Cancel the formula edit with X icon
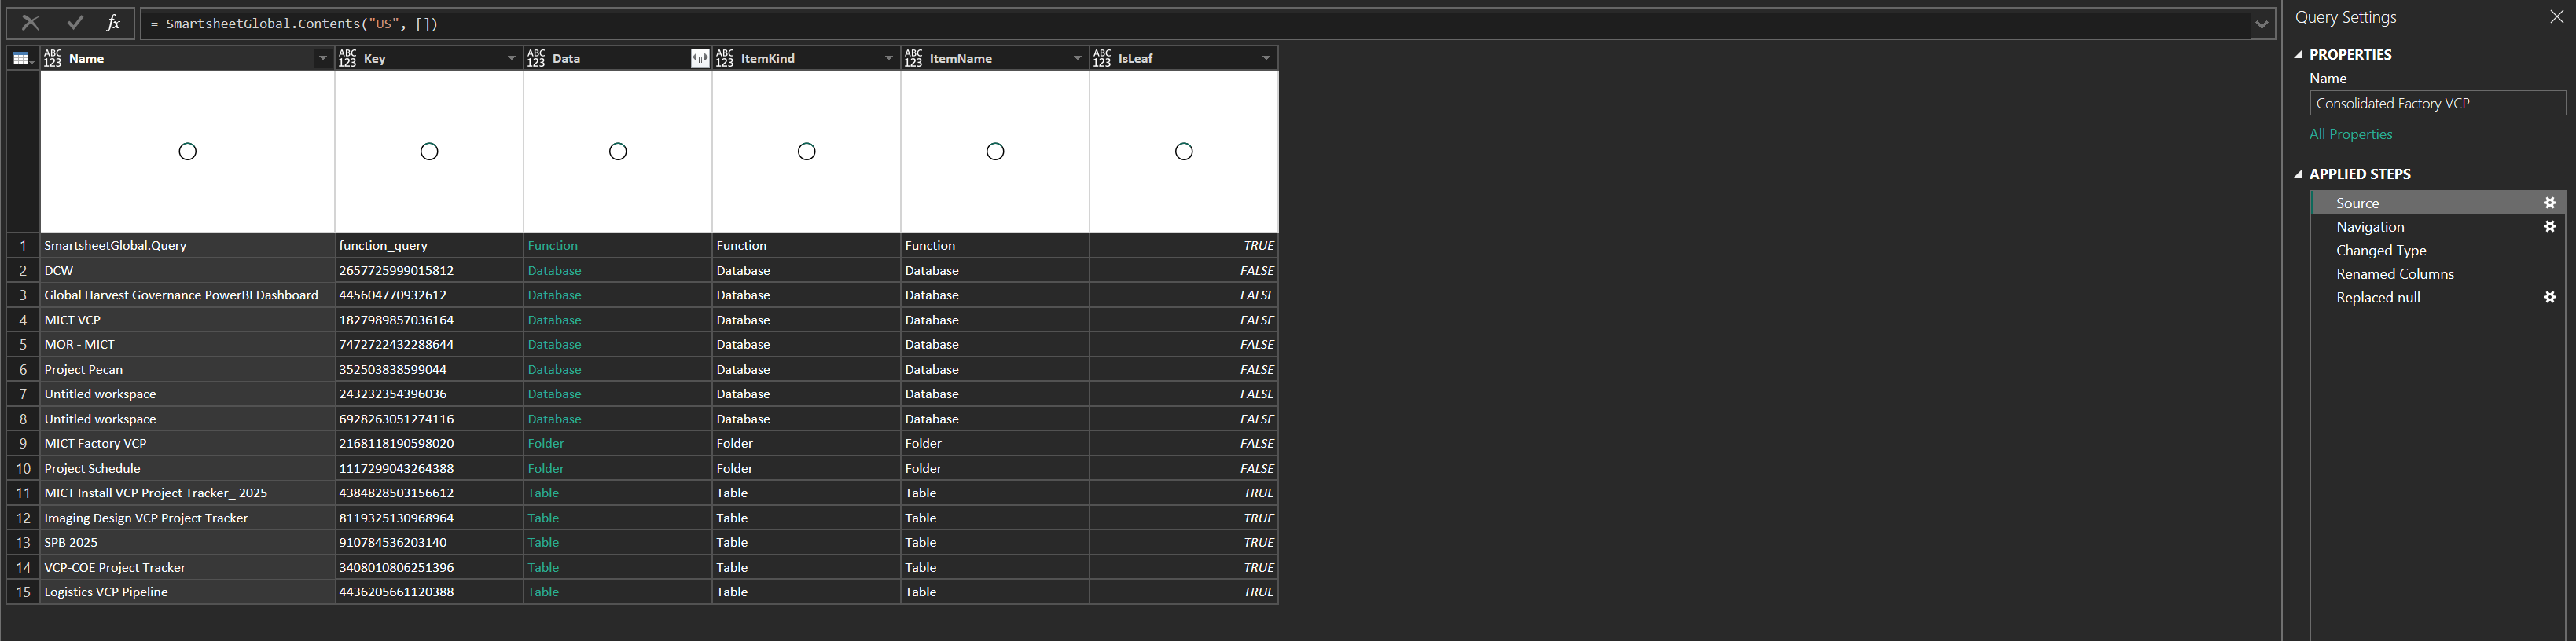 point(30,23)
